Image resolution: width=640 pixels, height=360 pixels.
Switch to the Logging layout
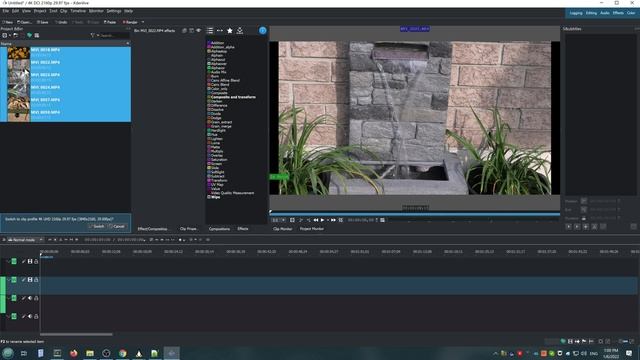pyautogui.click(x=576, y=13)
